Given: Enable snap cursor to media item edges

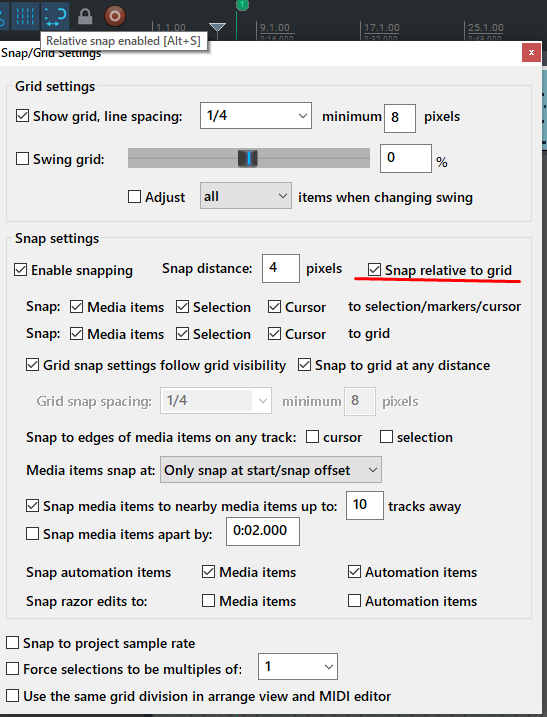Looking at the screenshot, I should point(312,437).
